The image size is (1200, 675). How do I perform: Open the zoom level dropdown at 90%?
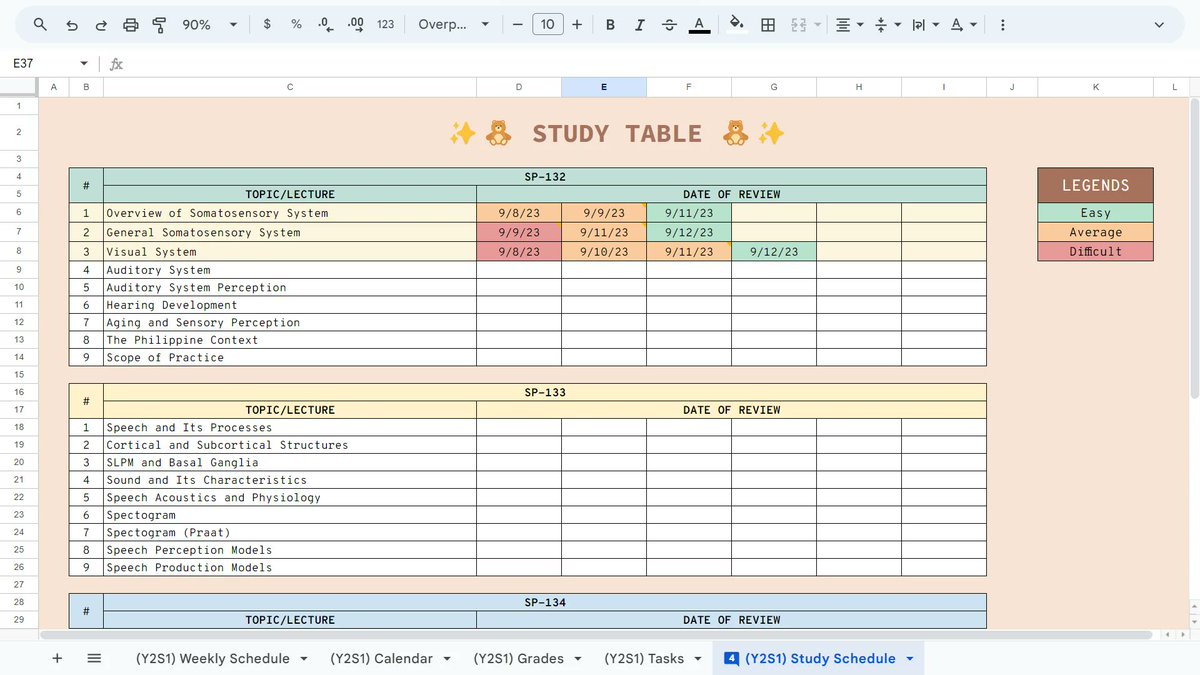click(x=210, y=24)
